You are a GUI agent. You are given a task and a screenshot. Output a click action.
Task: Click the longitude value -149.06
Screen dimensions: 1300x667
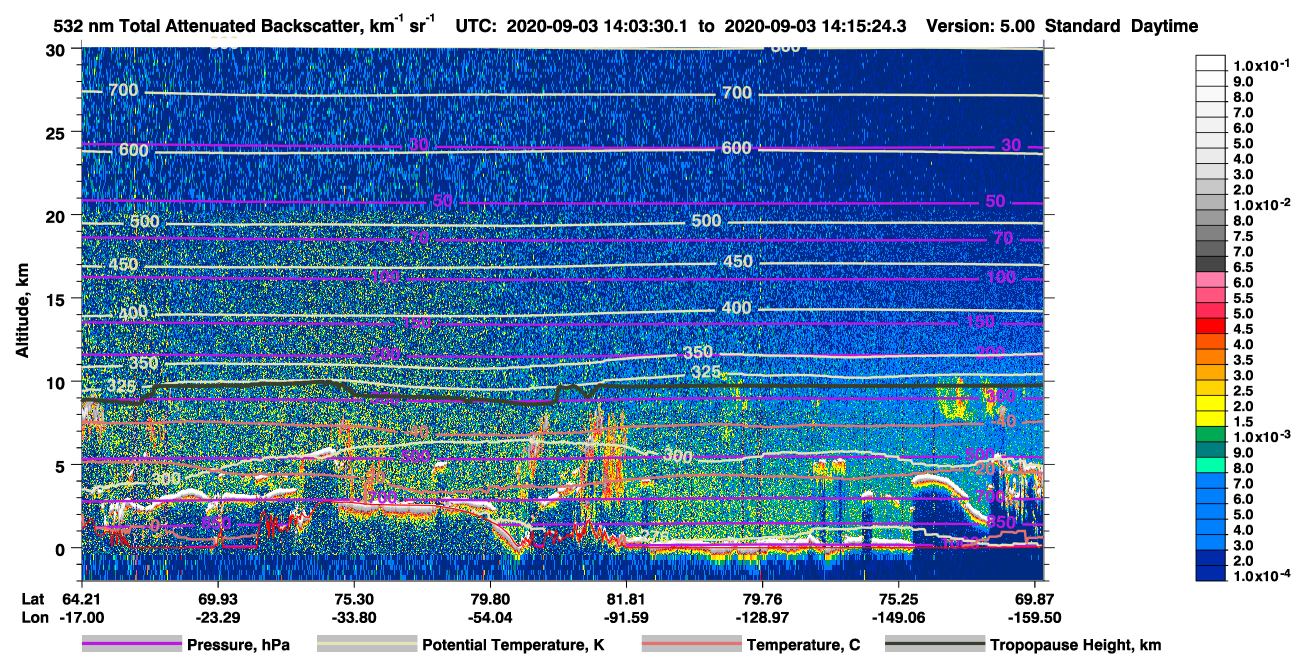click(x=898, y=617)
